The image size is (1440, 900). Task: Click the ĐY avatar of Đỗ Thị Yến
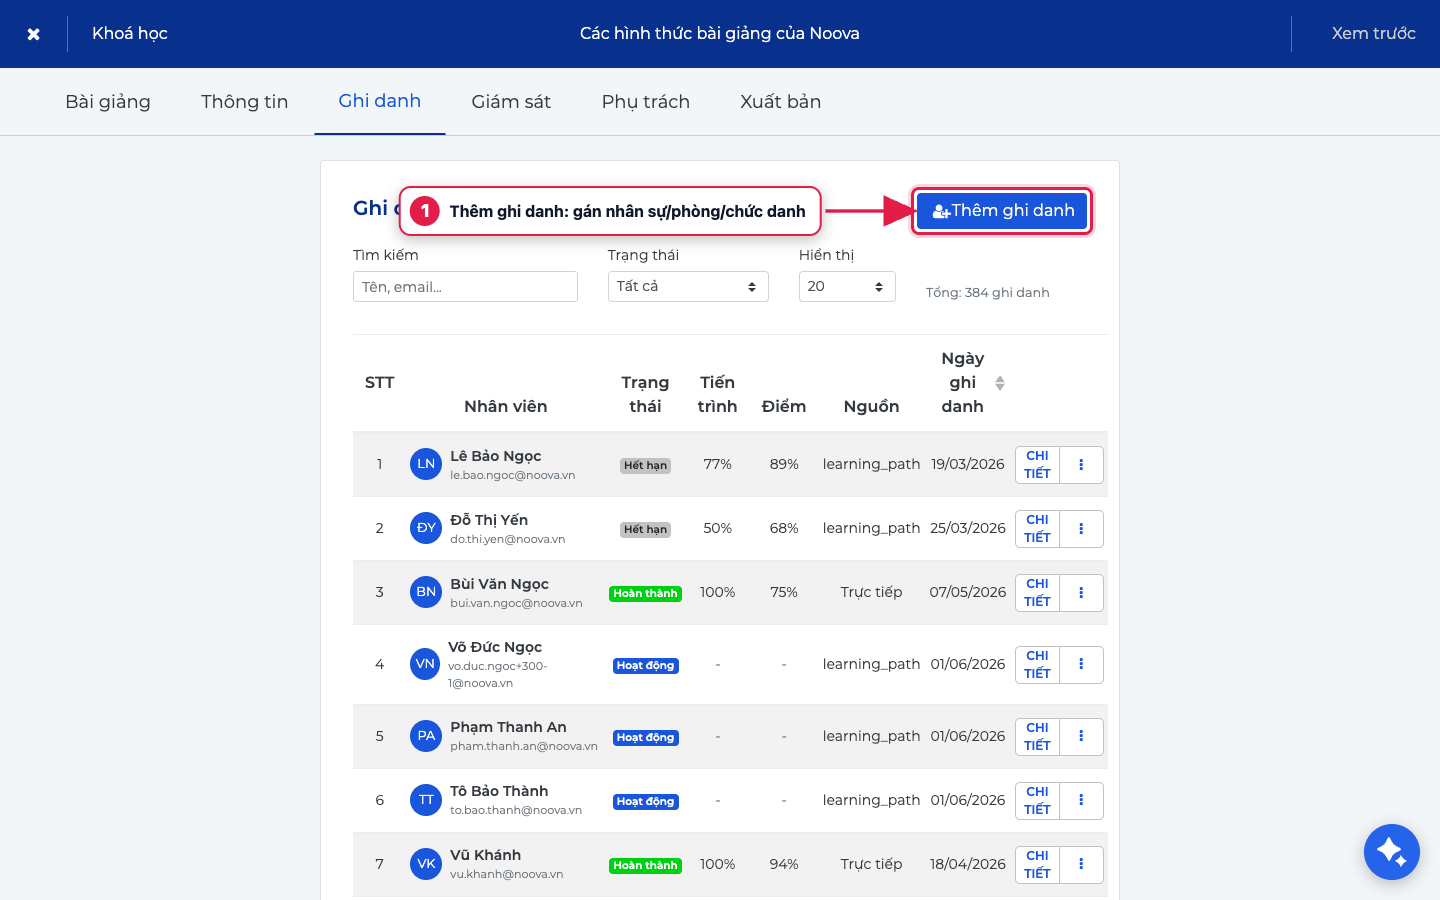coord(426,528)
